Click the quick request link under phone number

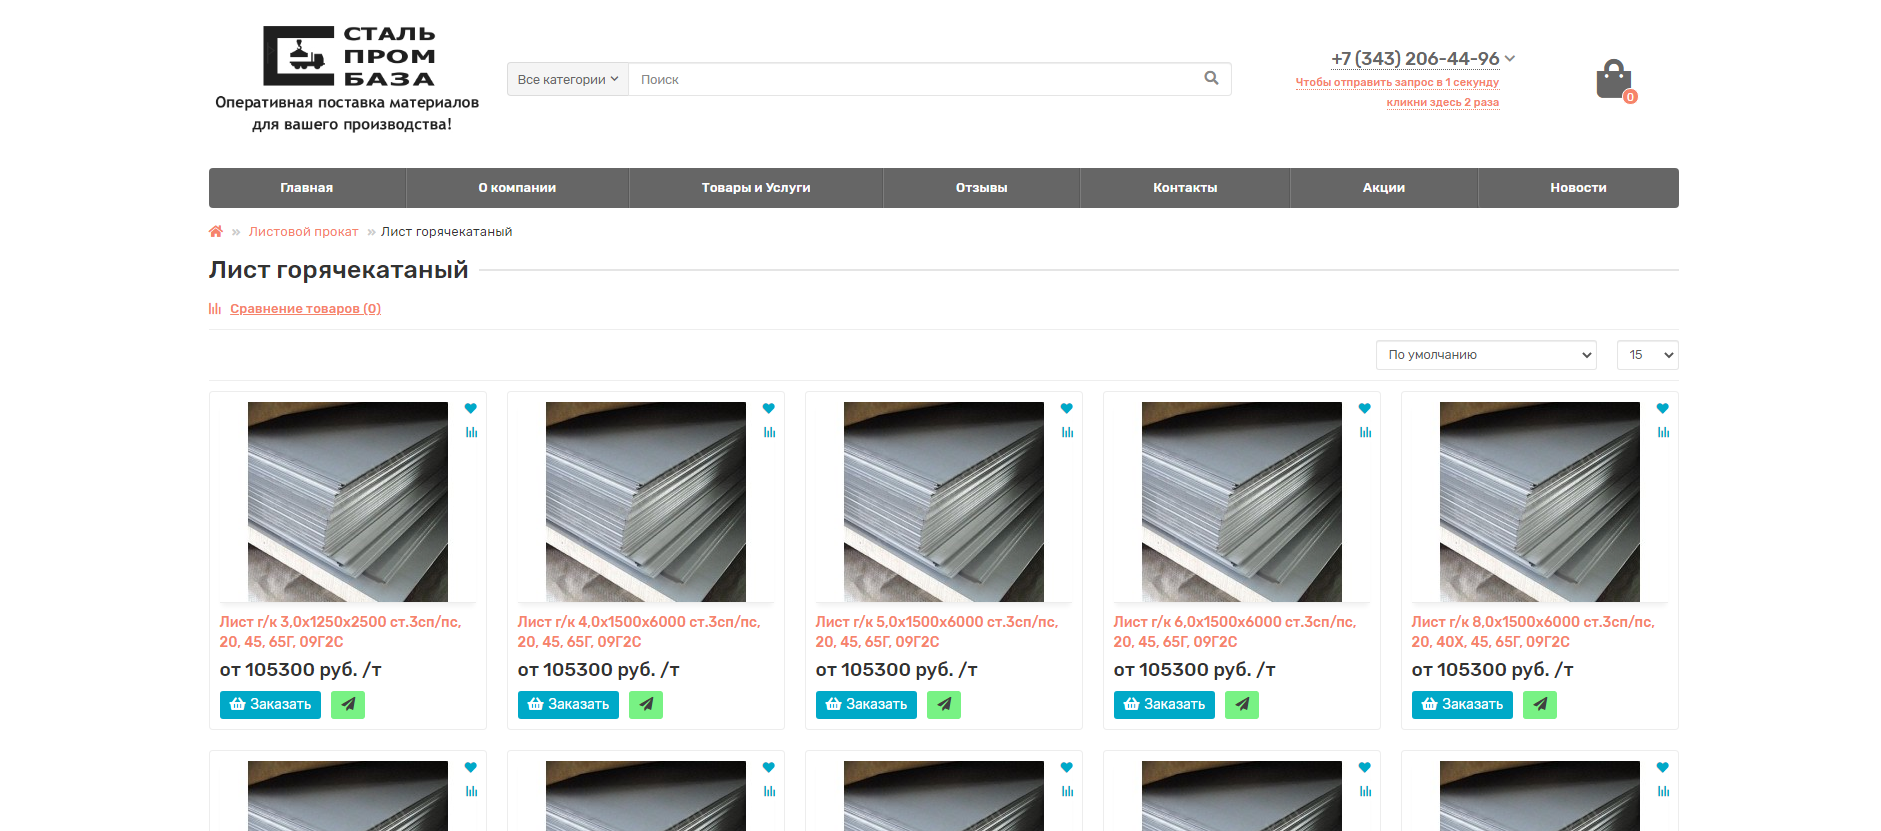click(x=1398, y=92)
